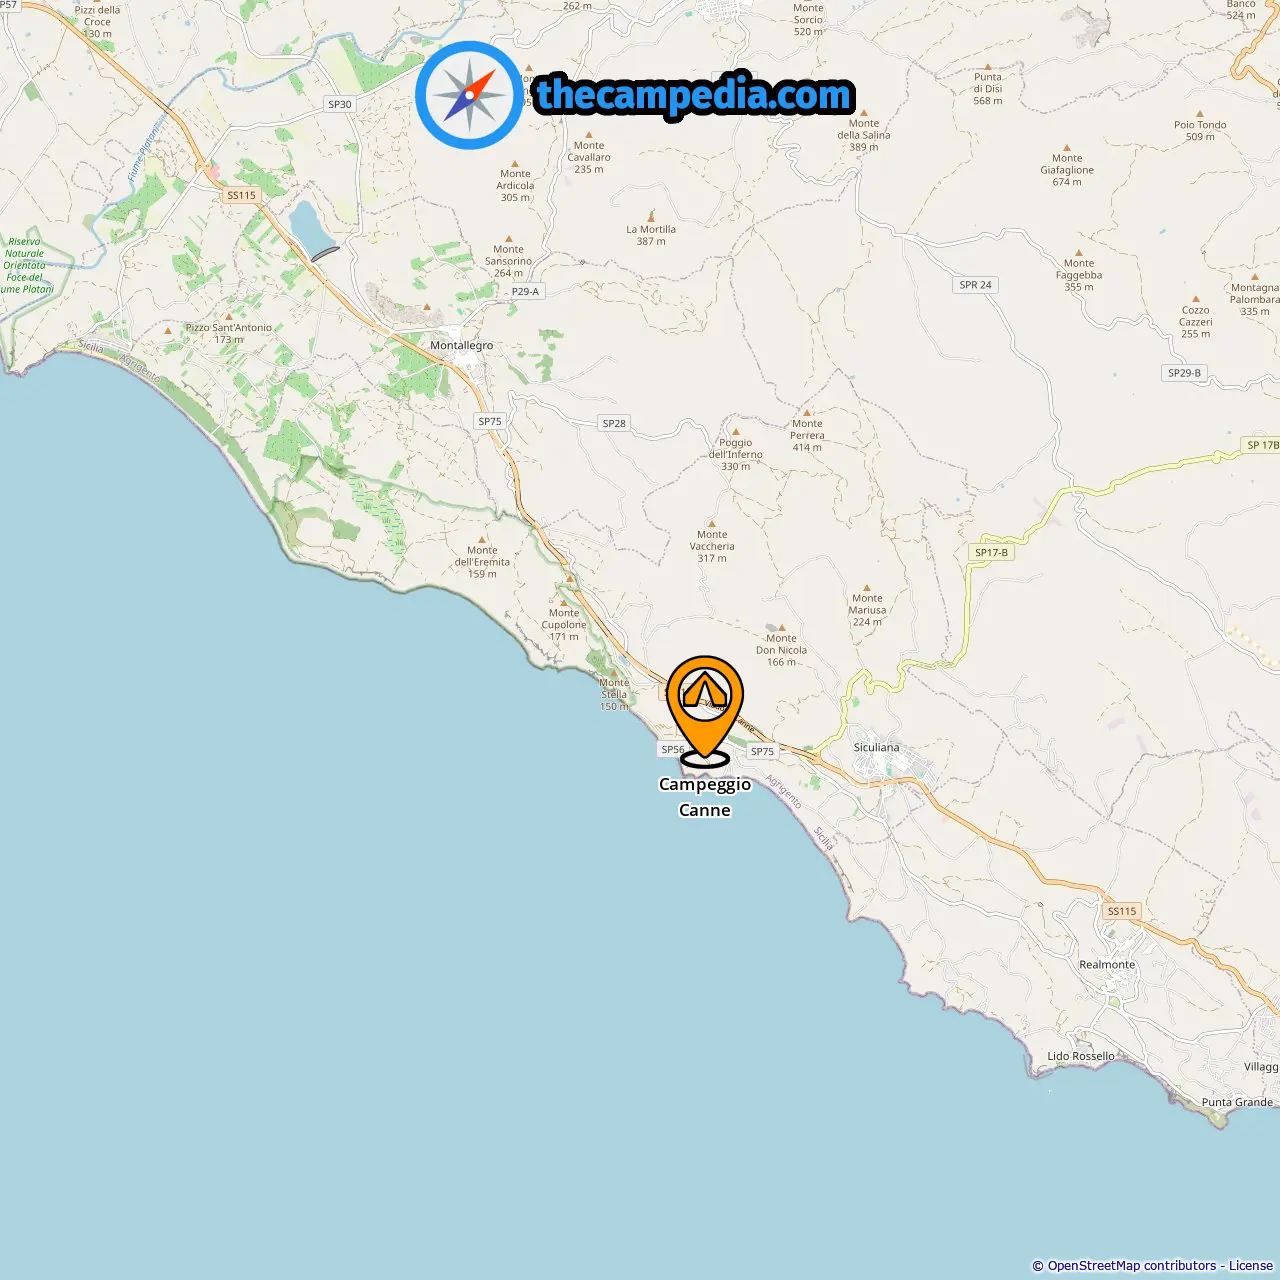Open thecampedia.com logo text
1280x1280 pixels.
click(x=694, y=95)
